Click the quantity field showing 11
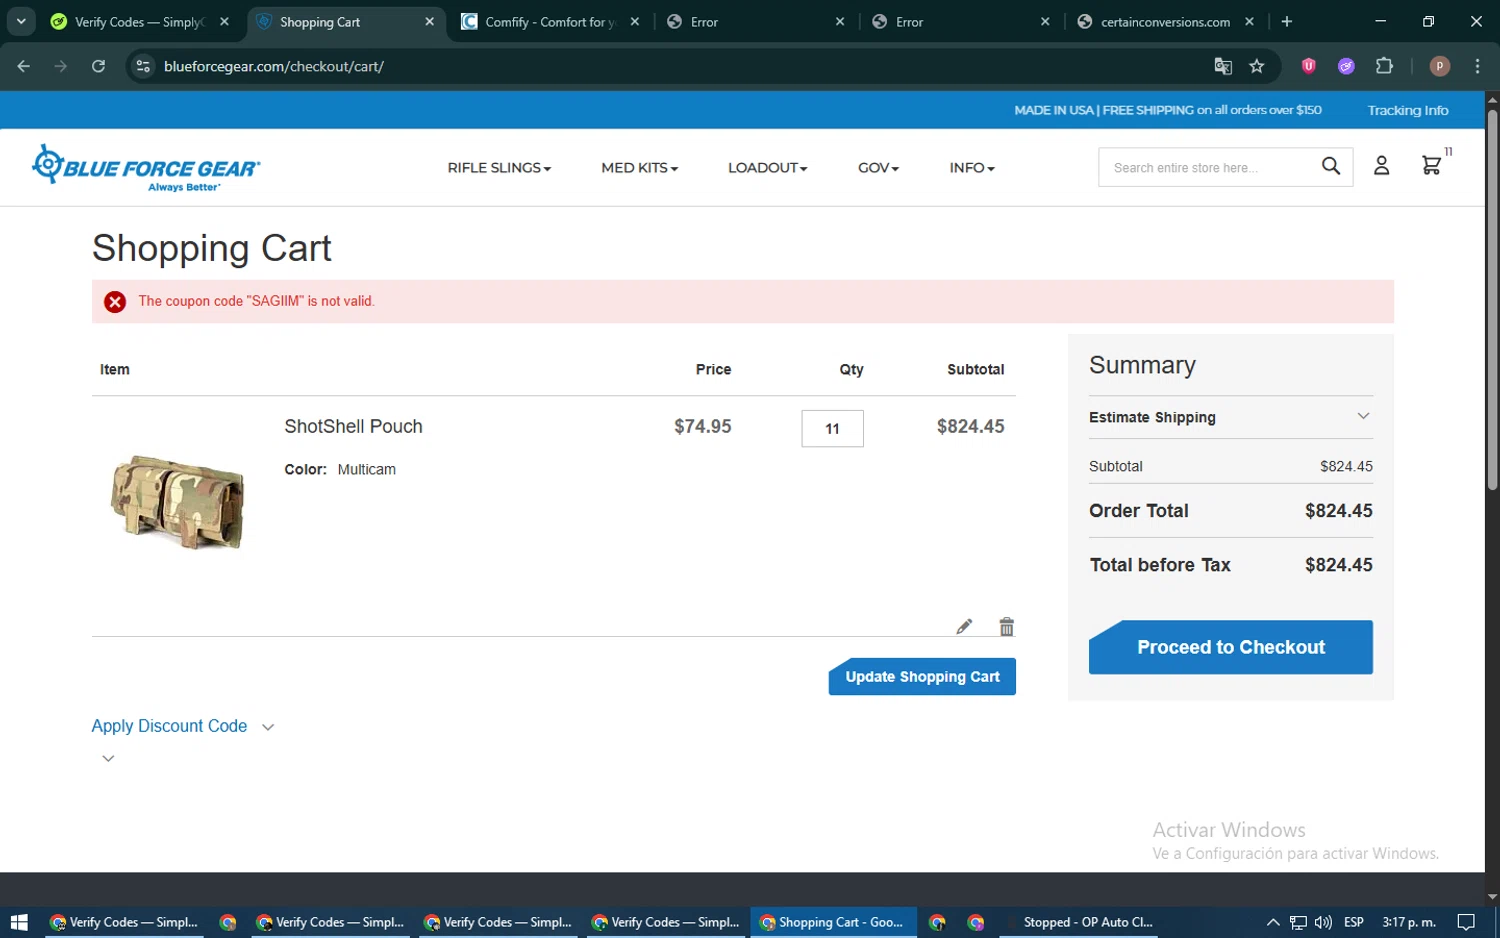1500x938 pixels. tap(832, 428)
